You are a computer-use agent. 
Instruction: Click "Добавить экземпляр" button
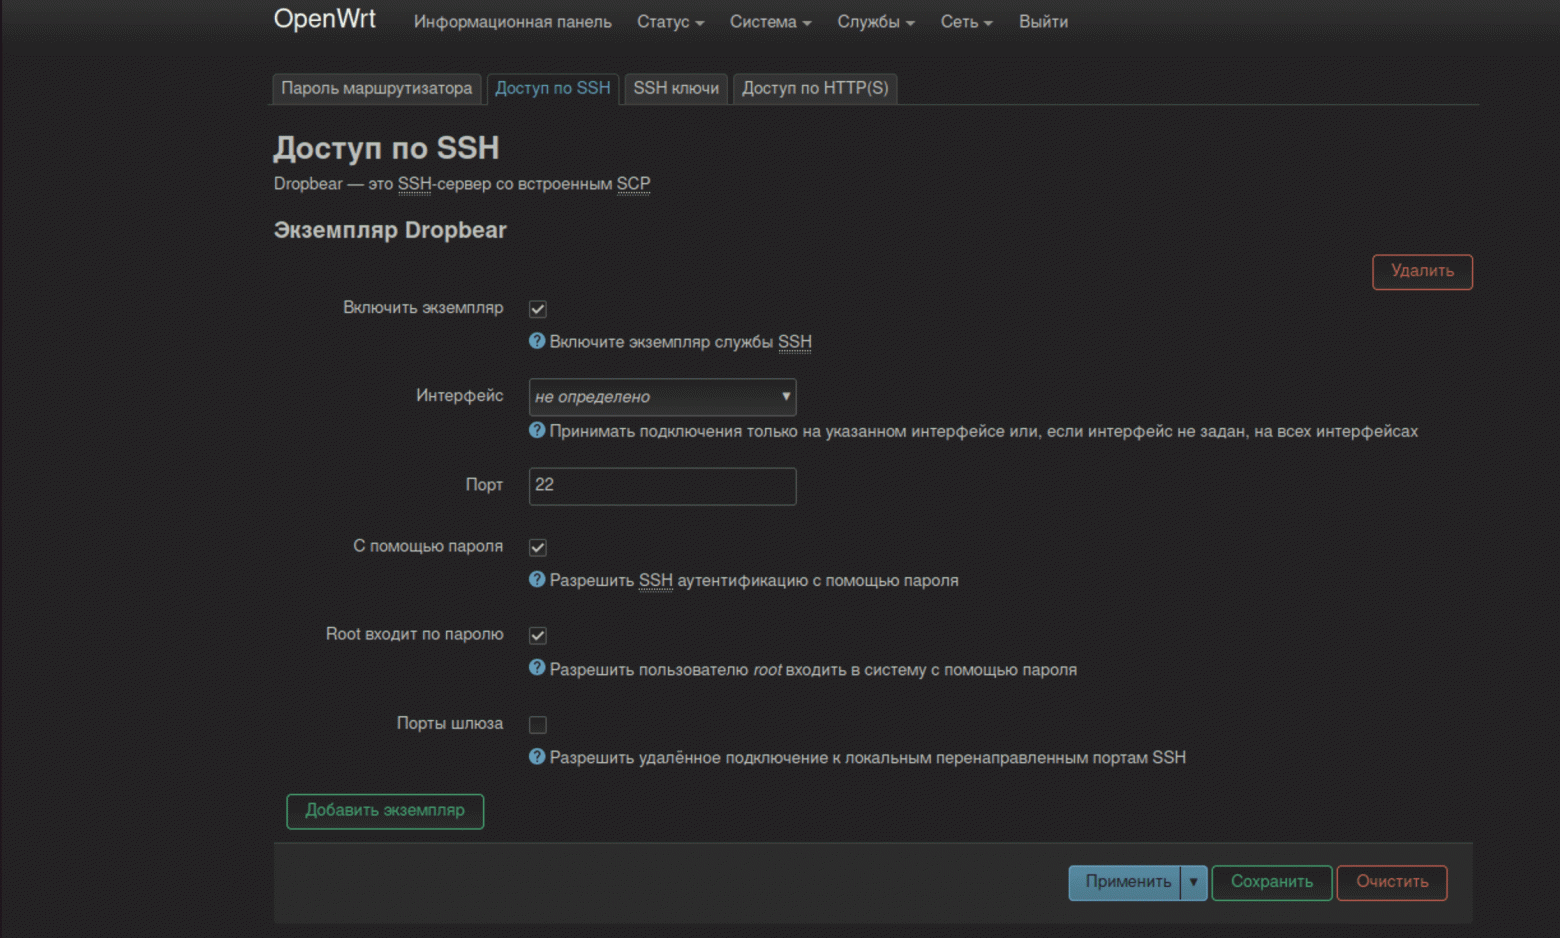[x=385, y=811]
